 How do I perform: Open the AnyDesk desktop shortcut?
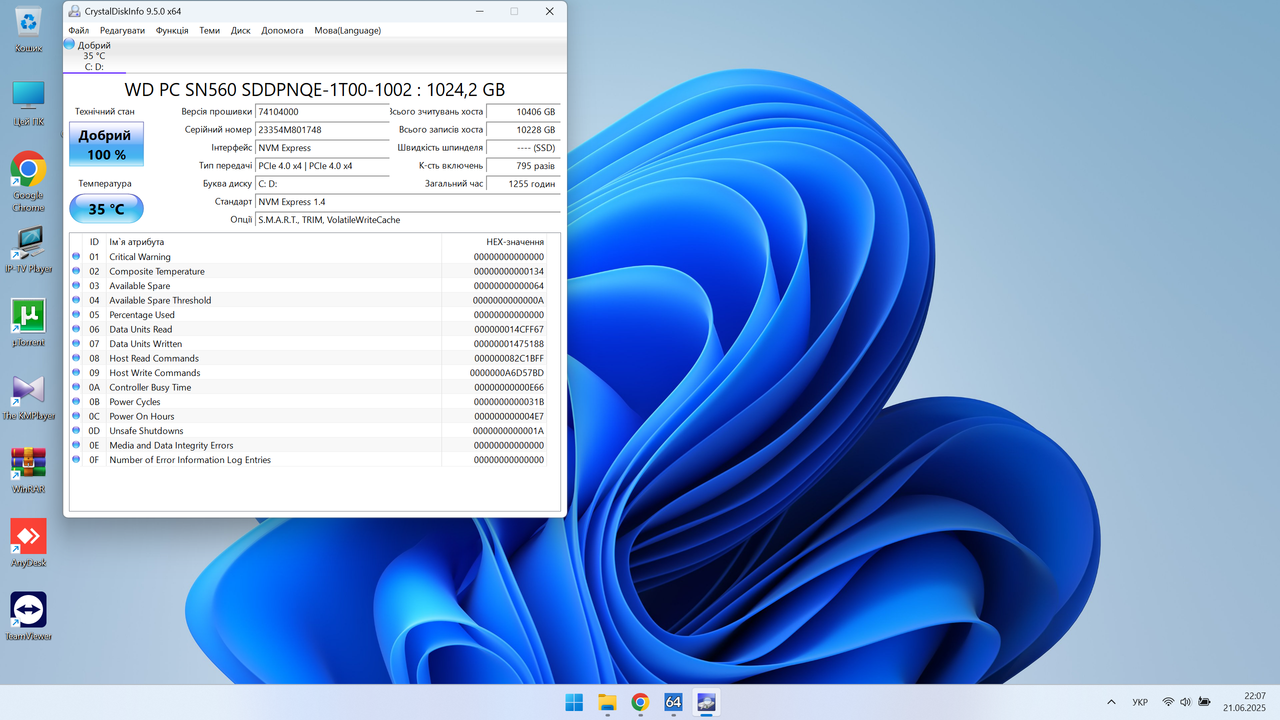click(x=28, y=544)
